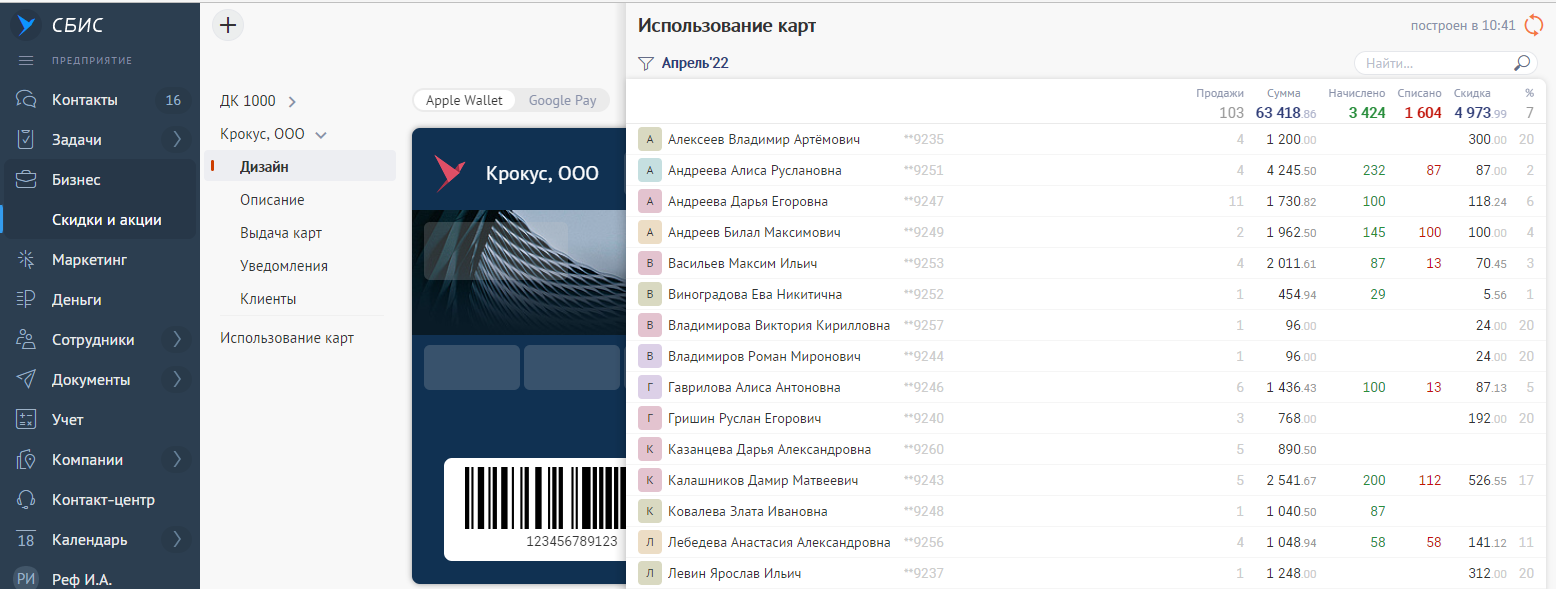
Task: Click the refresh report icon
Action: click(1533, 26)
